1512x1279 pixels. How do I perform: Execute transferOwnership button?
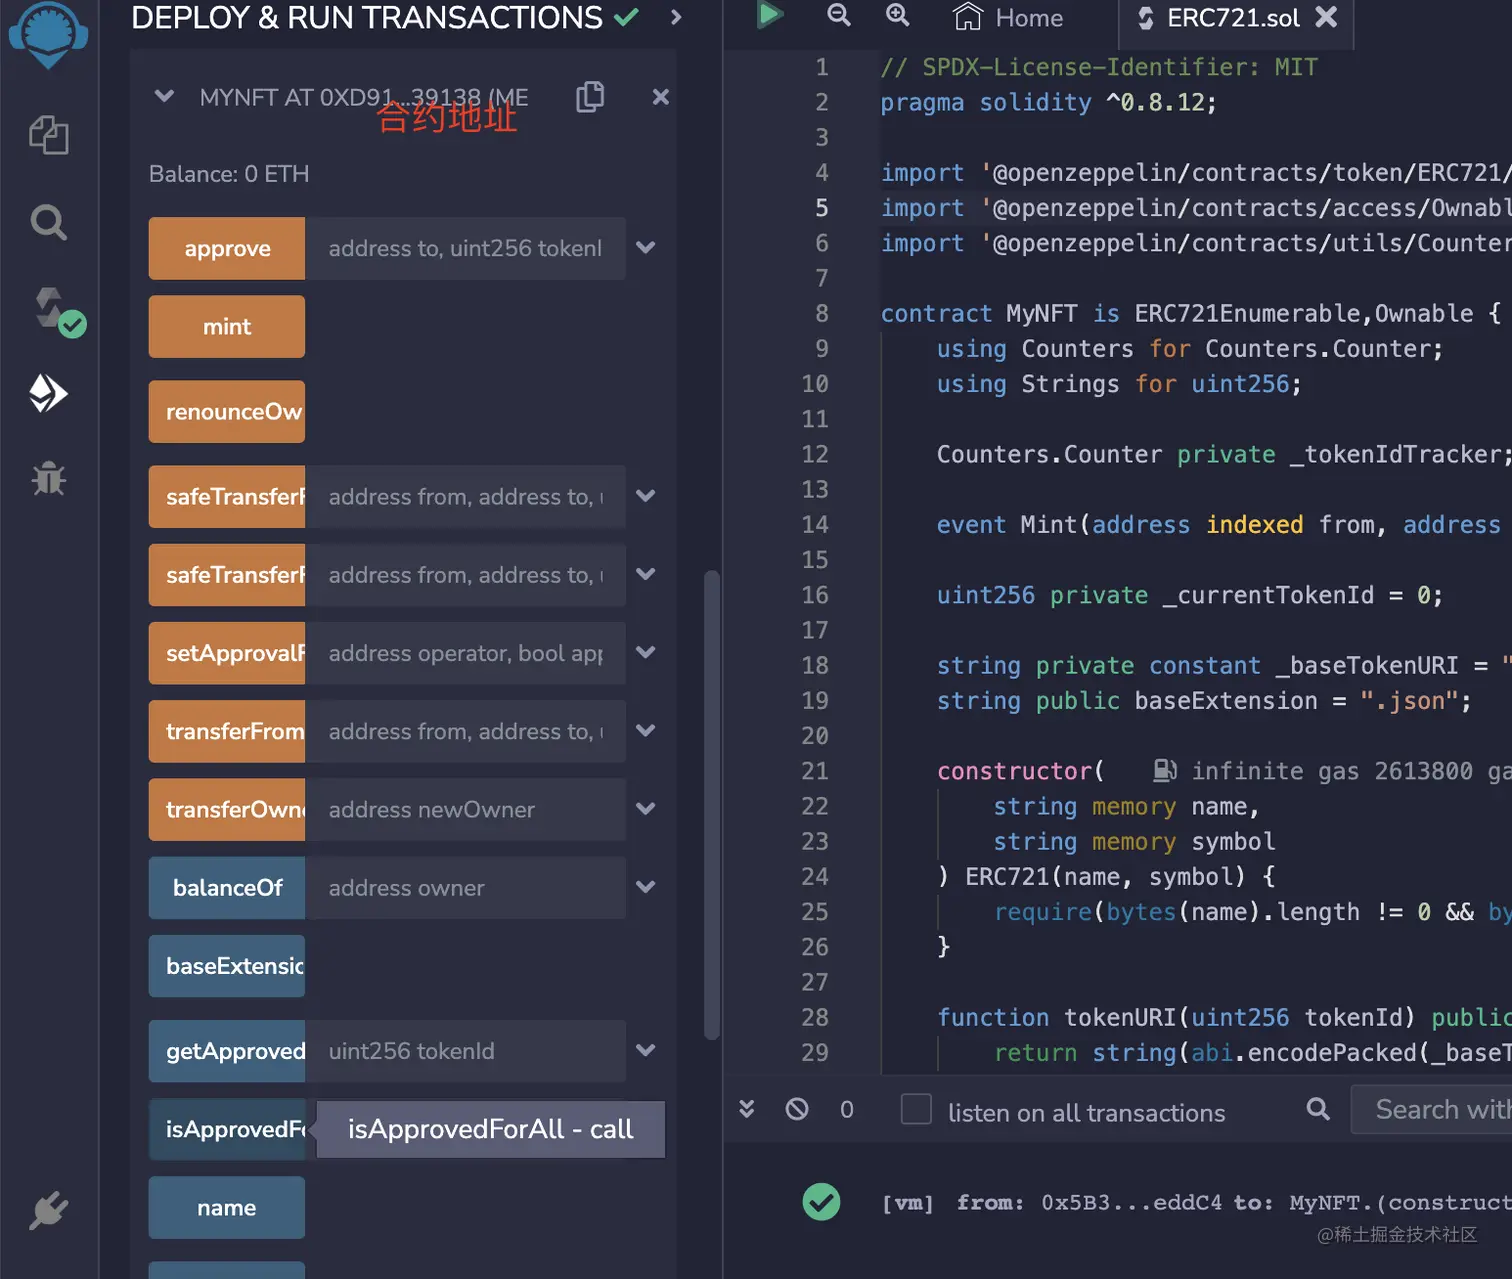(x=227, y=809)
